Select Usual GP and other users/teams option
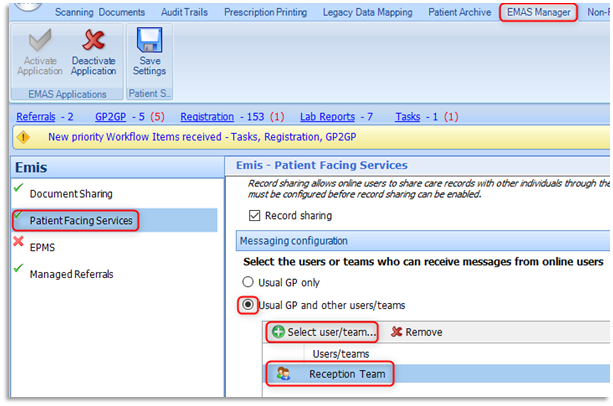 pyautogui.click(x=248, y=305)
